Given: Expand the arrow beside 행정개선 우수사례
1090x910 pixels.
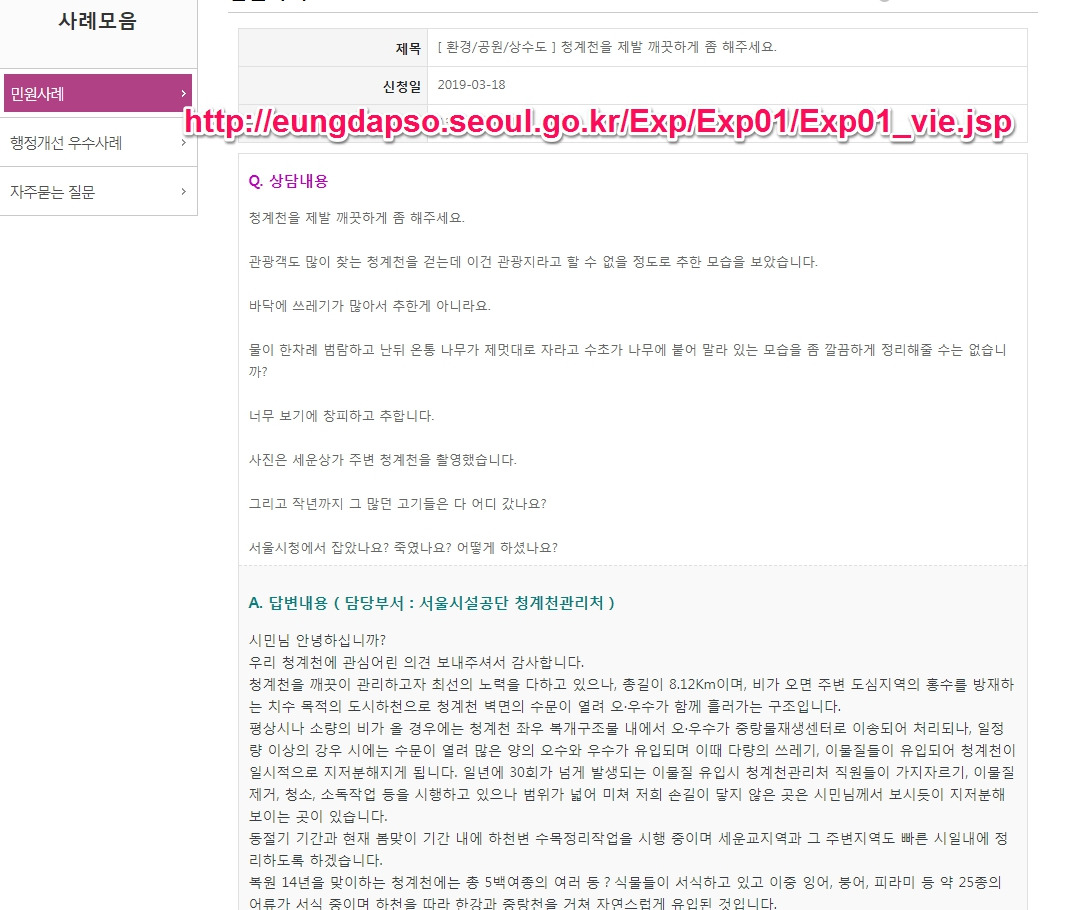Looking at the screenshot, I should [183, 141].
